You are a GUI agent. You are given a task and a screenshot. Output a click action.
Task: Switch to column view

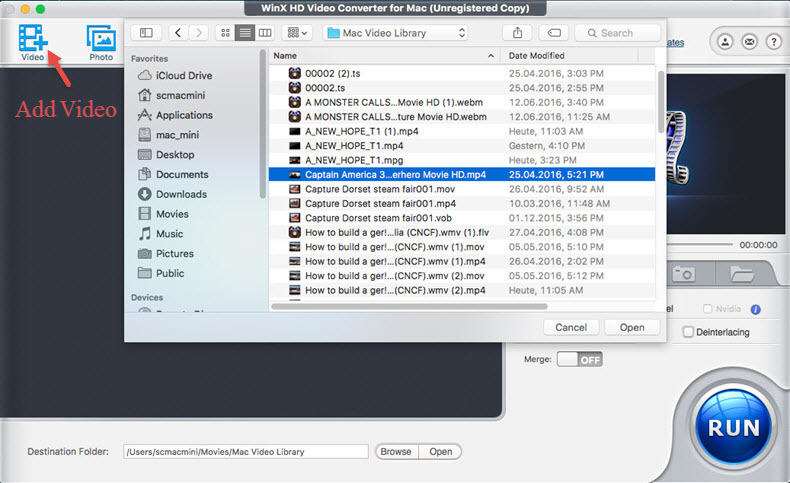click(265, 33)
